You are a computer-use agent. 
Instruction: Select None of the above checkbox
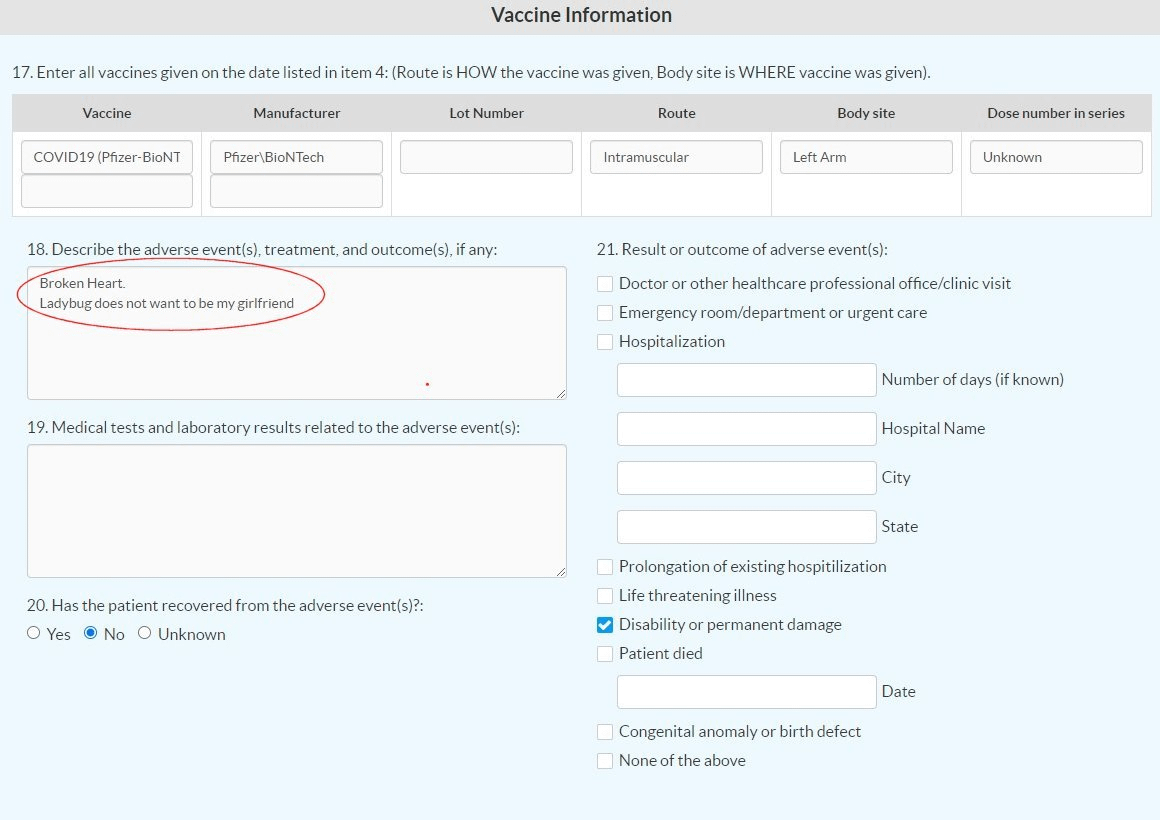[605, 761]
